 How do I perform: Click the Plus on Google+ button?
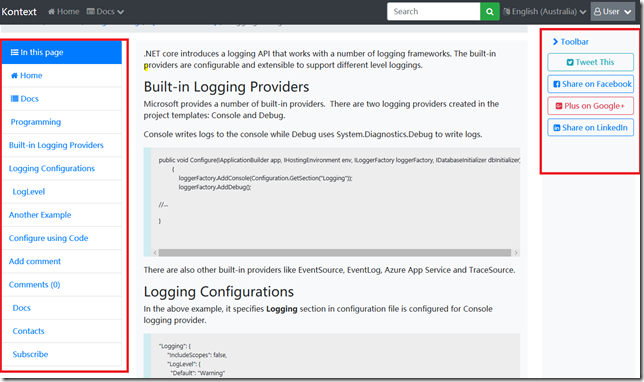click(590, 106)
